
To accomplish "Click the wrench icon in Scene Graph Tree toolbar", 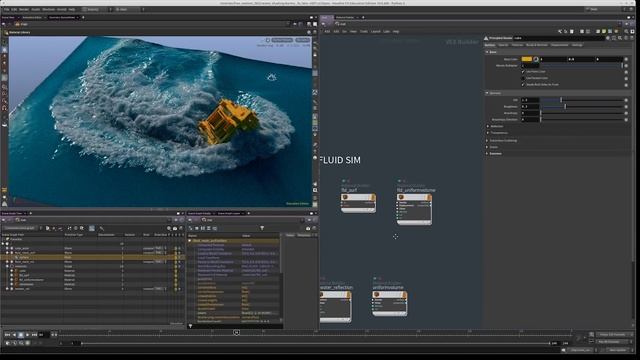I will click(101, 228).
